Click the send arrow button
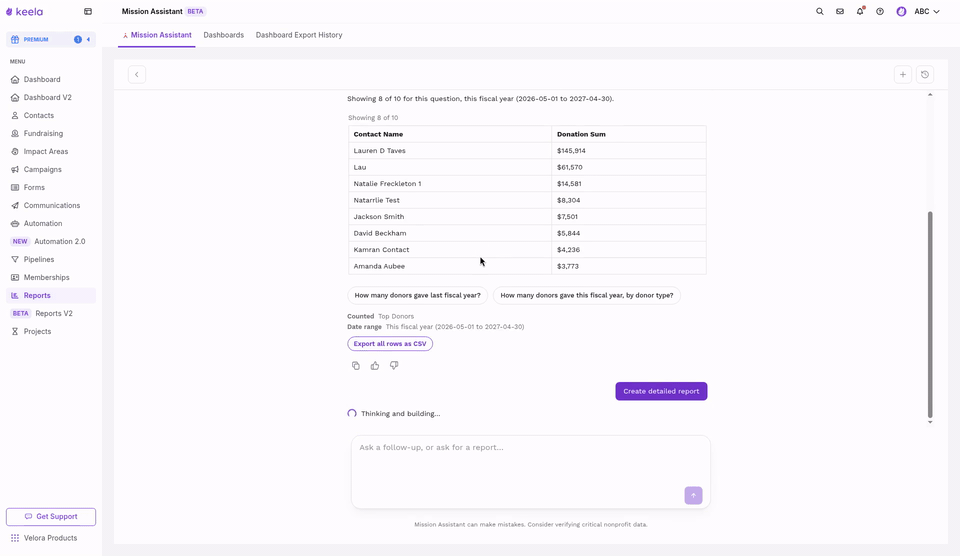Viewport: 960px width, 556px height. 693,495
